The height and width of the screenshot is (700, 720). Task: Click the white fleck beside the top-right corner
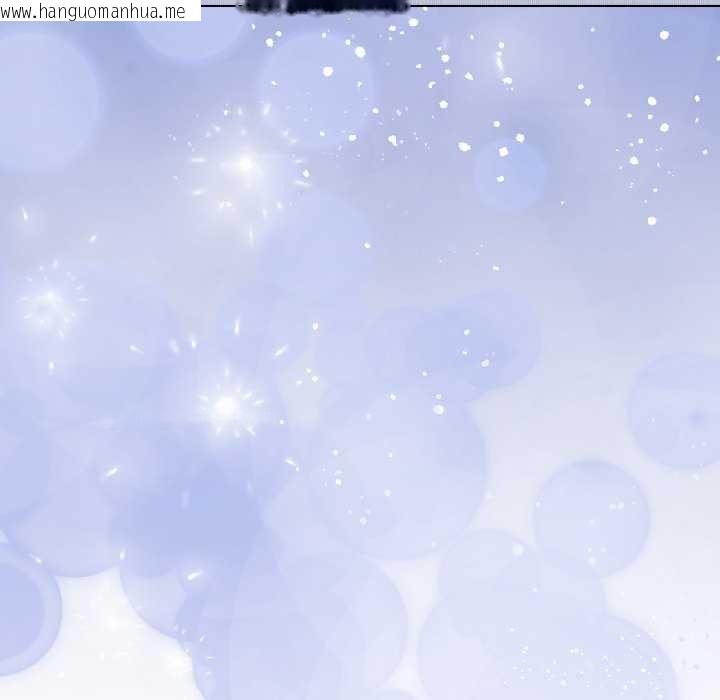664,35
